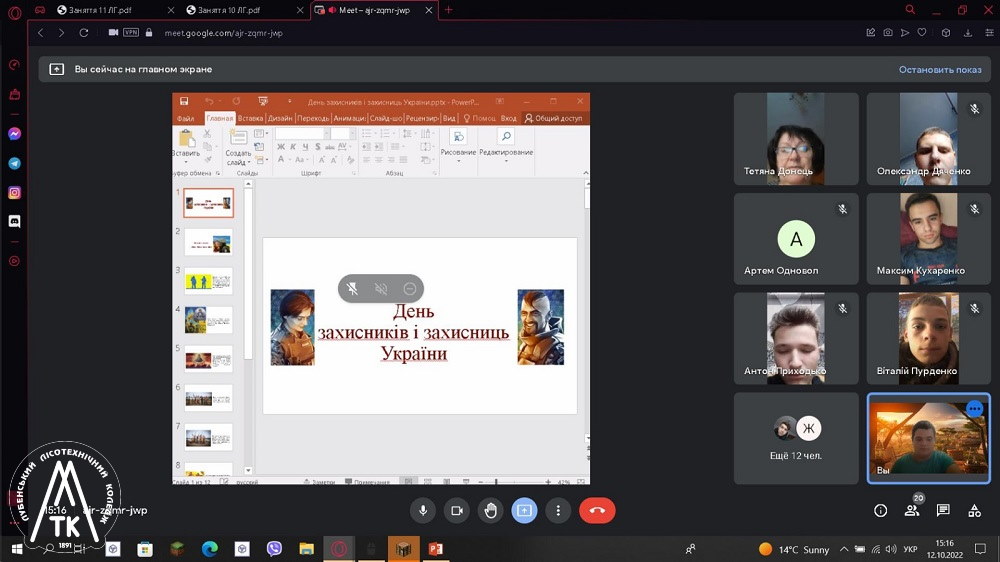Collapse the PowerPoint ribbon chevron
Screen dimensions: 1000x562
(x=585, y=173)
